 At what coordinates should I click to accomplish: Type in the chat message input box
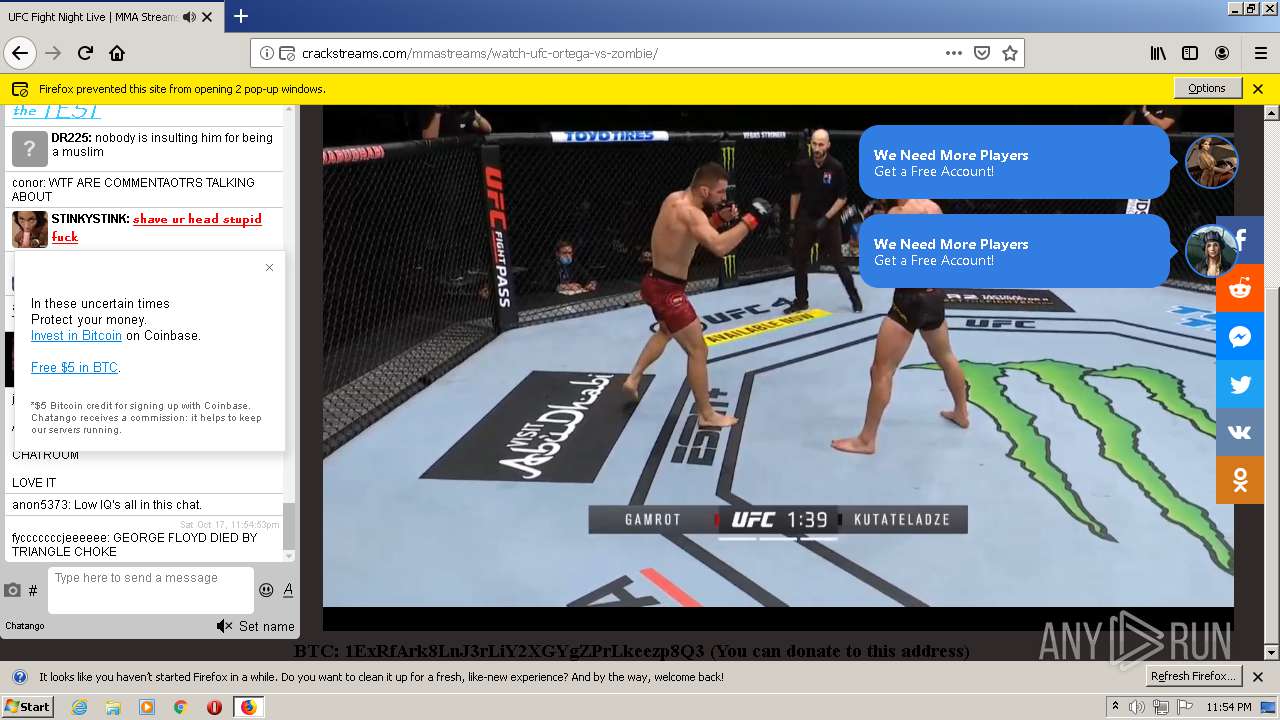(x=150, y=590)
